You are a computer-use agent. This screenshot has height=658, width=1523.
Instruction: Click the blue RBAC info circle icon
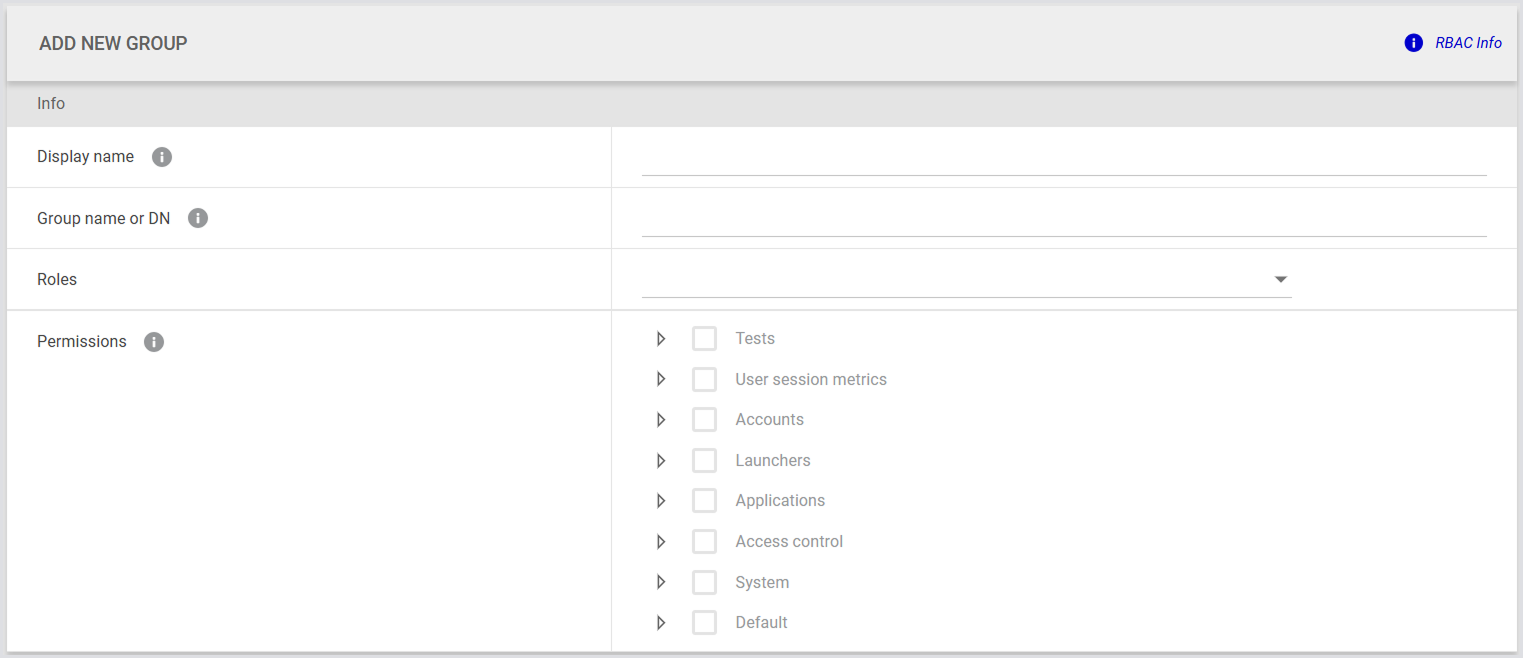click(x=1413, y=43)
